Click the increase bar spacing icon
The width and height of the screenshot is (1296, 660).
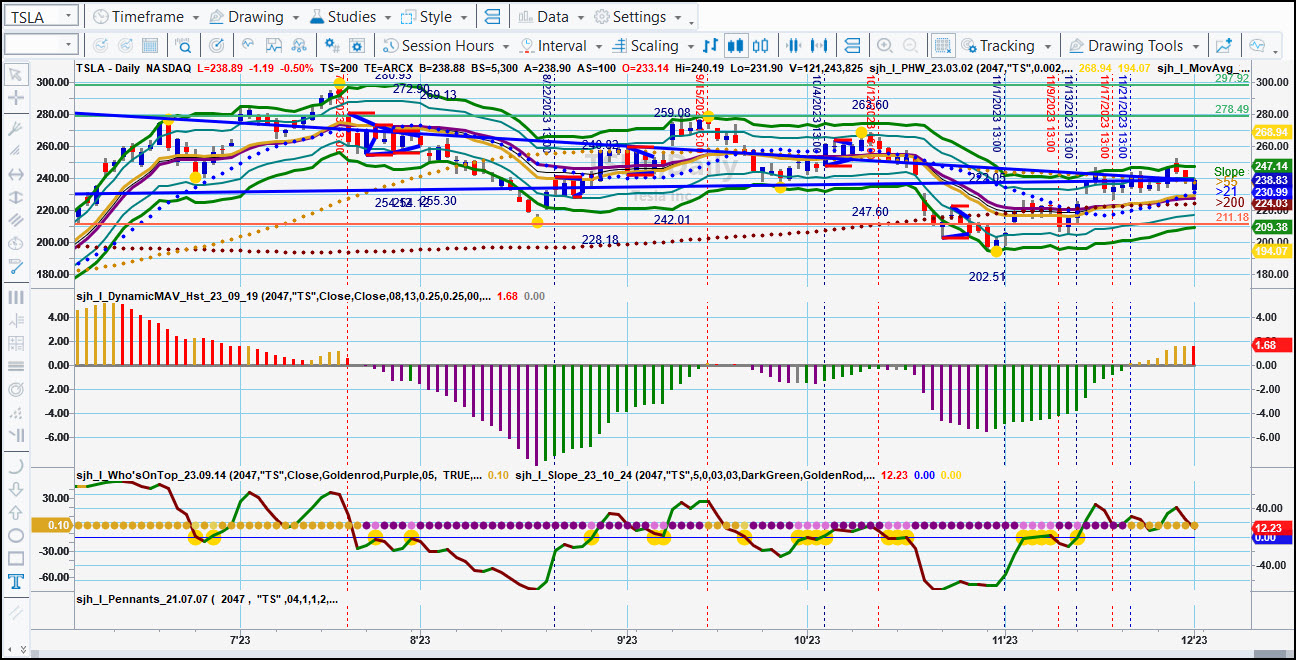pos(820,45)
